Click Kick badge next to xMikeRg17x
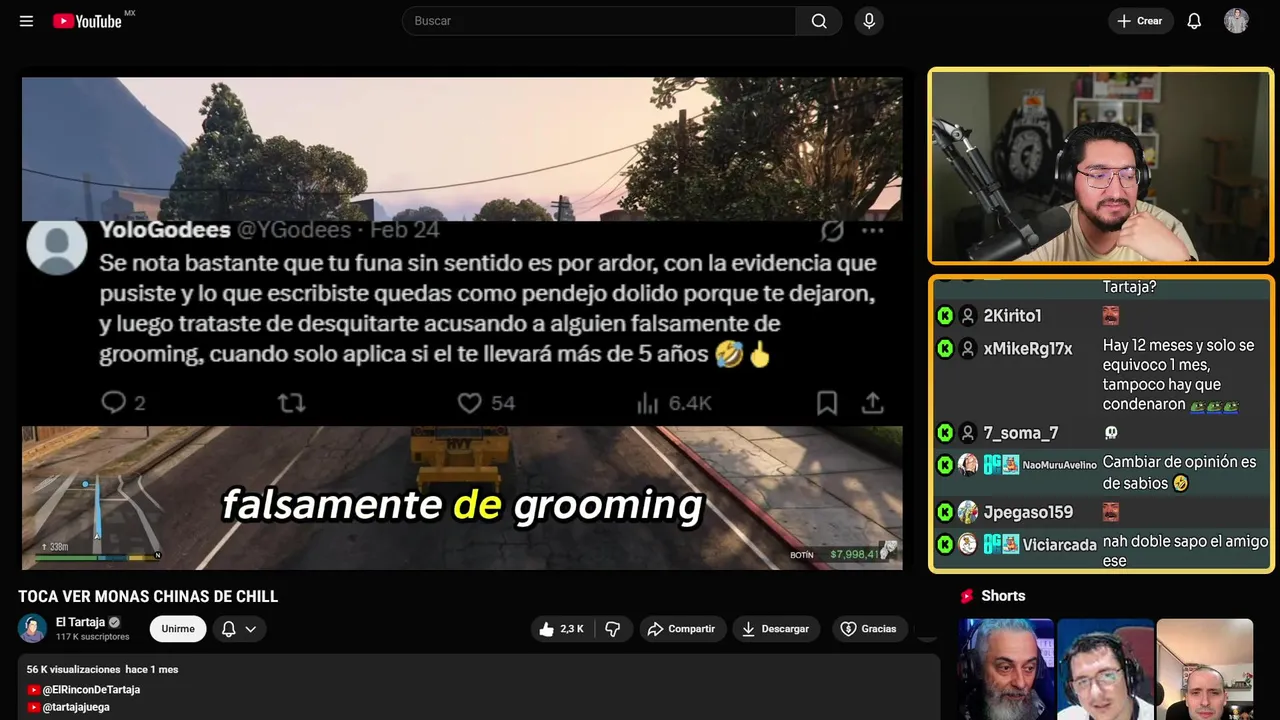1280x720 pixels. 945,349
